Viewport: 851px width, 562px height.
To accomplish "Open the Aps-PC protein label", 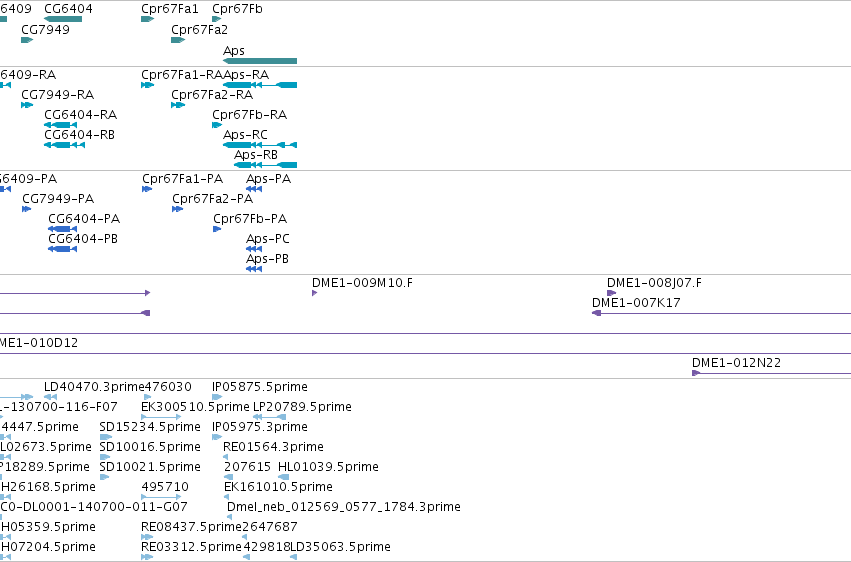I will tap(268, 239).
